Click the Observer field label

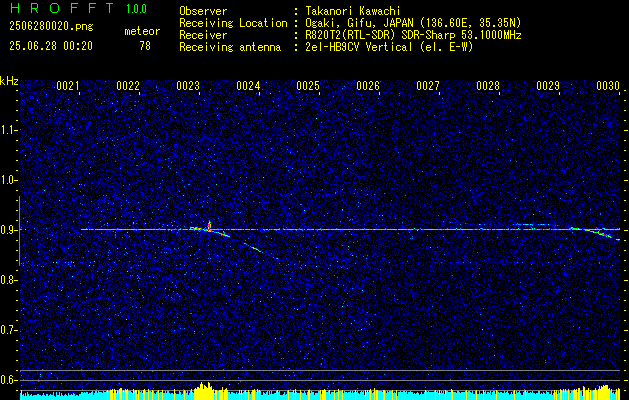[x=203, y=11]
